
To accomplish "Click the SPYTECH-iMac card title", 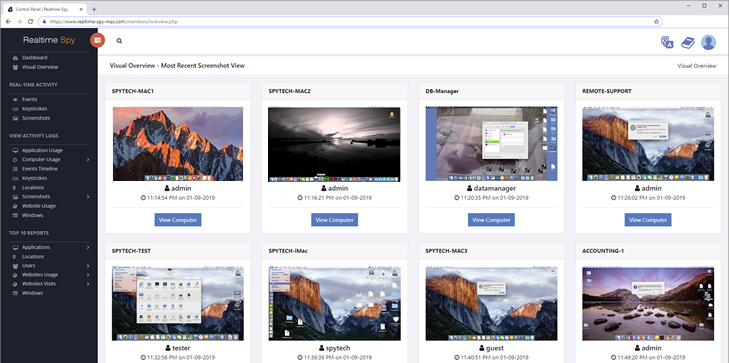I will click(288, 251).
